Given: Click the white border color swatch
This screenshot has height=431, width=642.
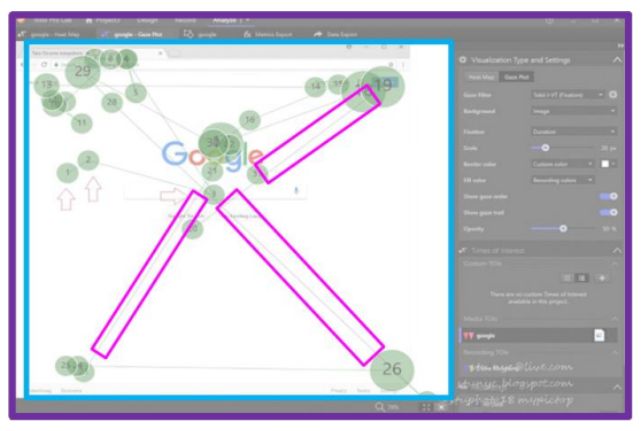Looking at the screenshot, I should [605, 164].
